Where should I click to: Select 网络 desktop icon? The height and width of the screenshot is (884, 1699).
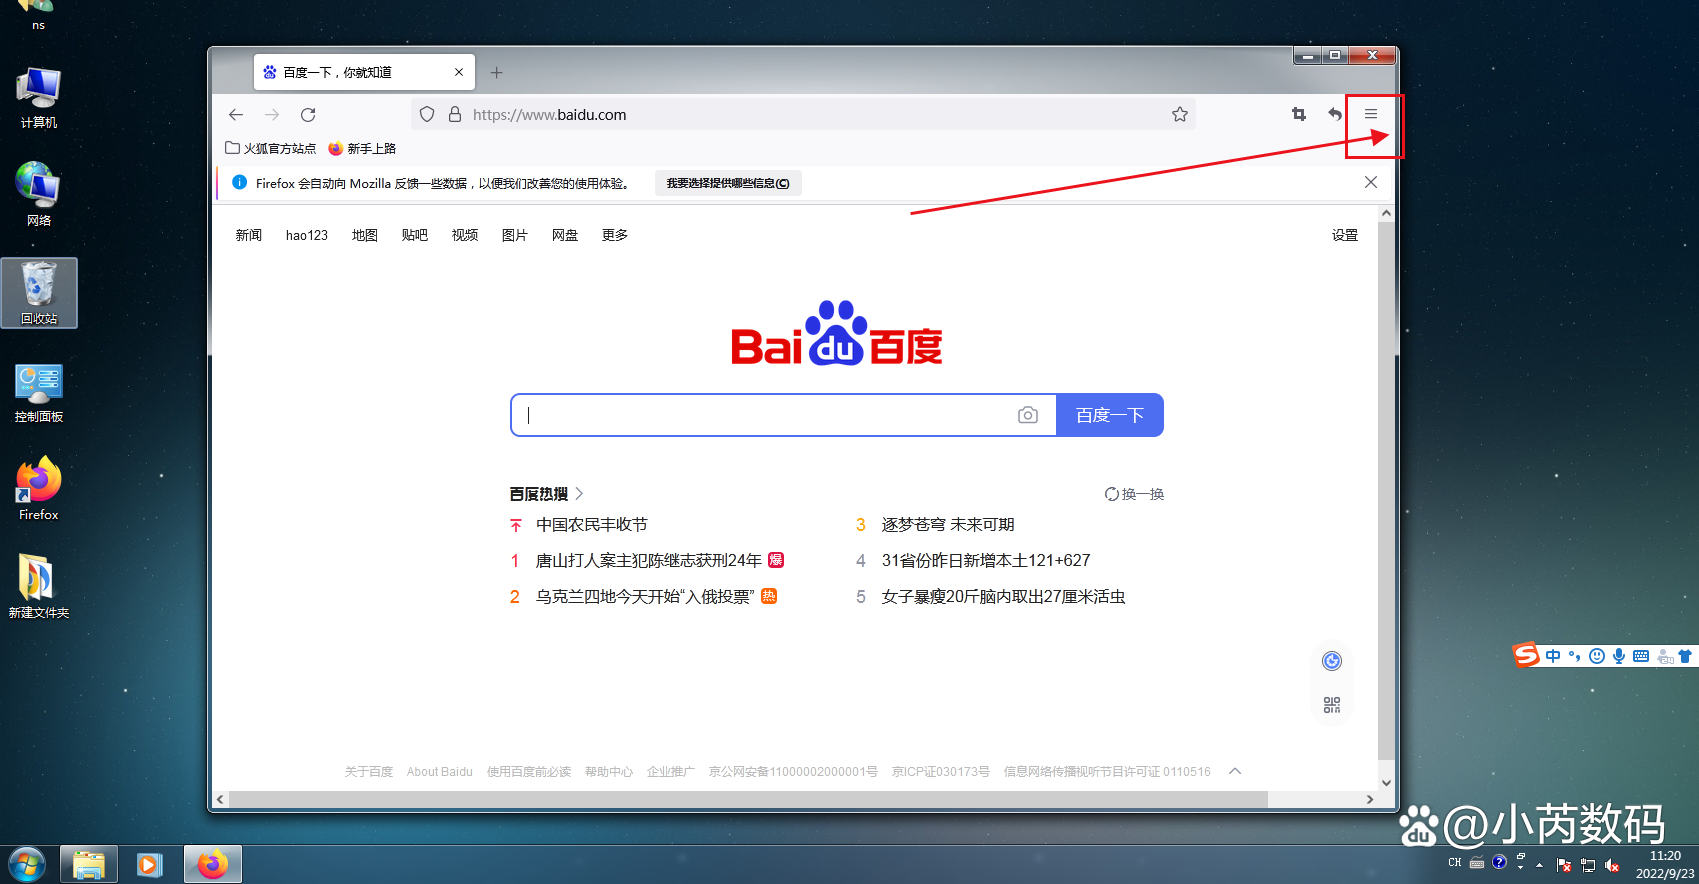click(x=39, y=194)
